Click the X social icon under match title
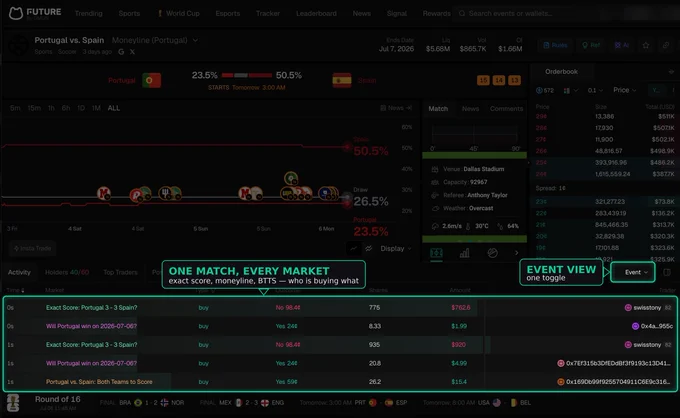 click(132, 52)
